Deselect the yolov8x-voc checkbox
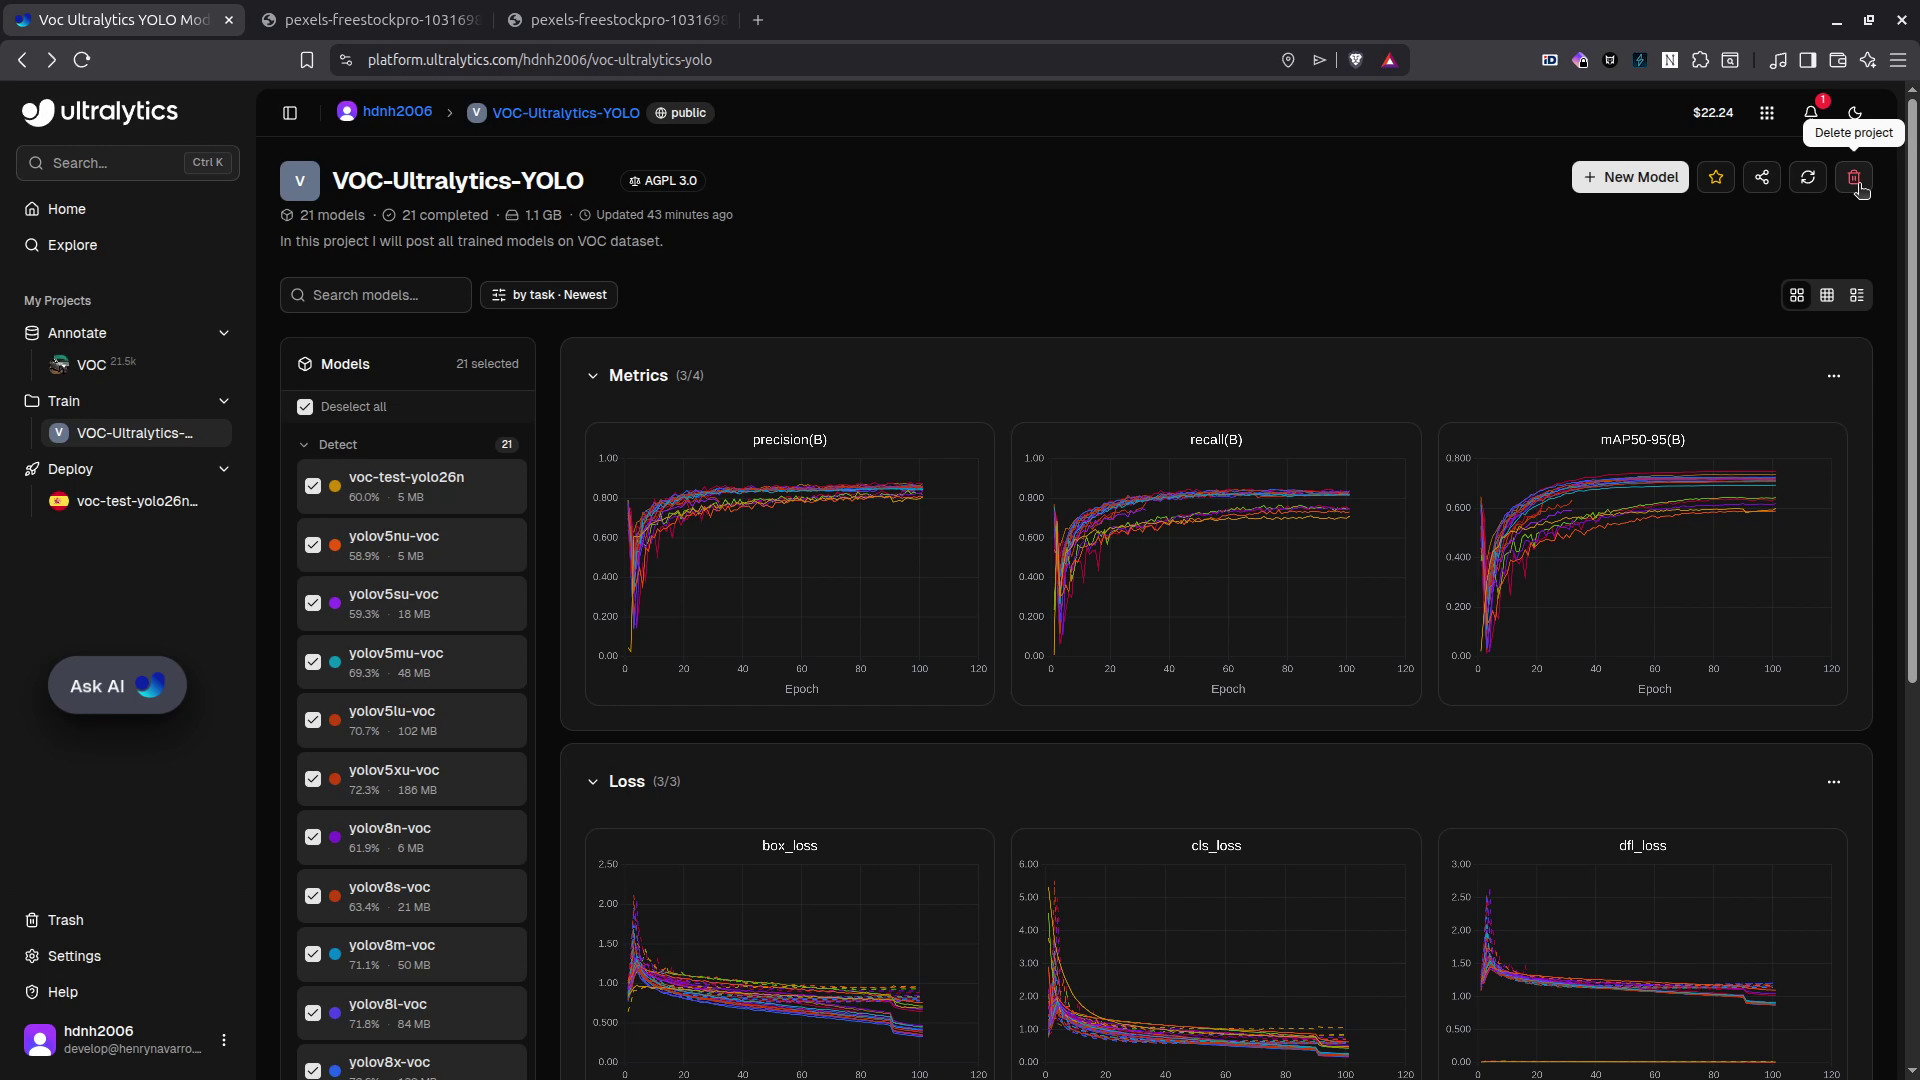1920x1080 pixels. (x=314, y=1070)
